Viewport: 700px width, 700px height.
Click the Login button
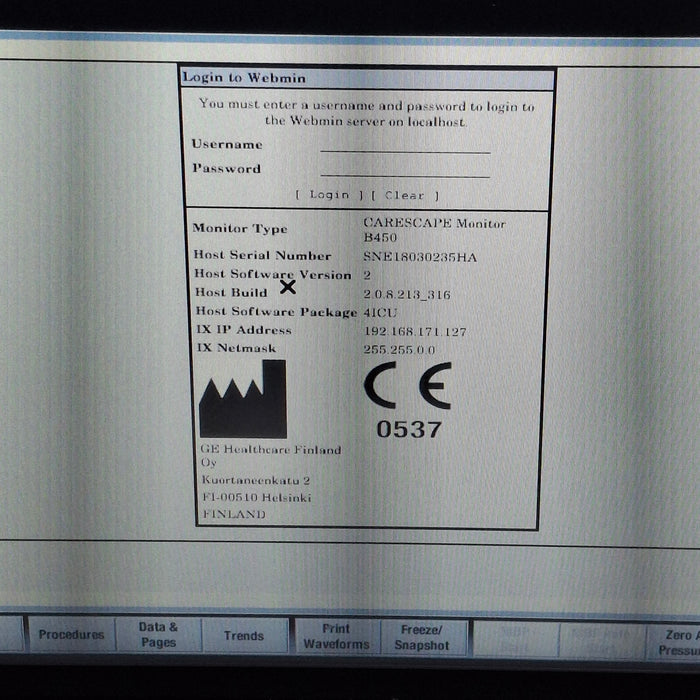click(x=329, y=195)
